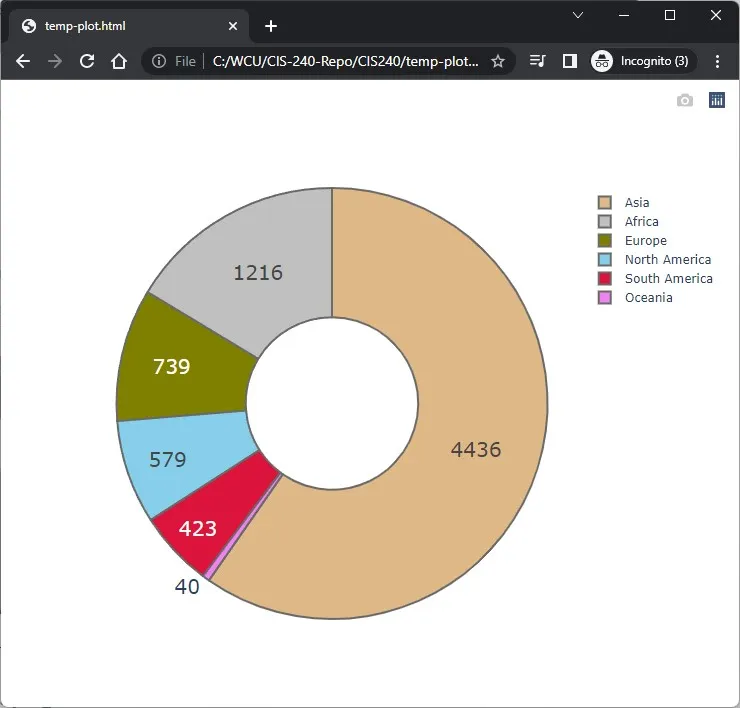Open the Incognito (3) profile button
740x708 pixels.
tap(643, 61)
